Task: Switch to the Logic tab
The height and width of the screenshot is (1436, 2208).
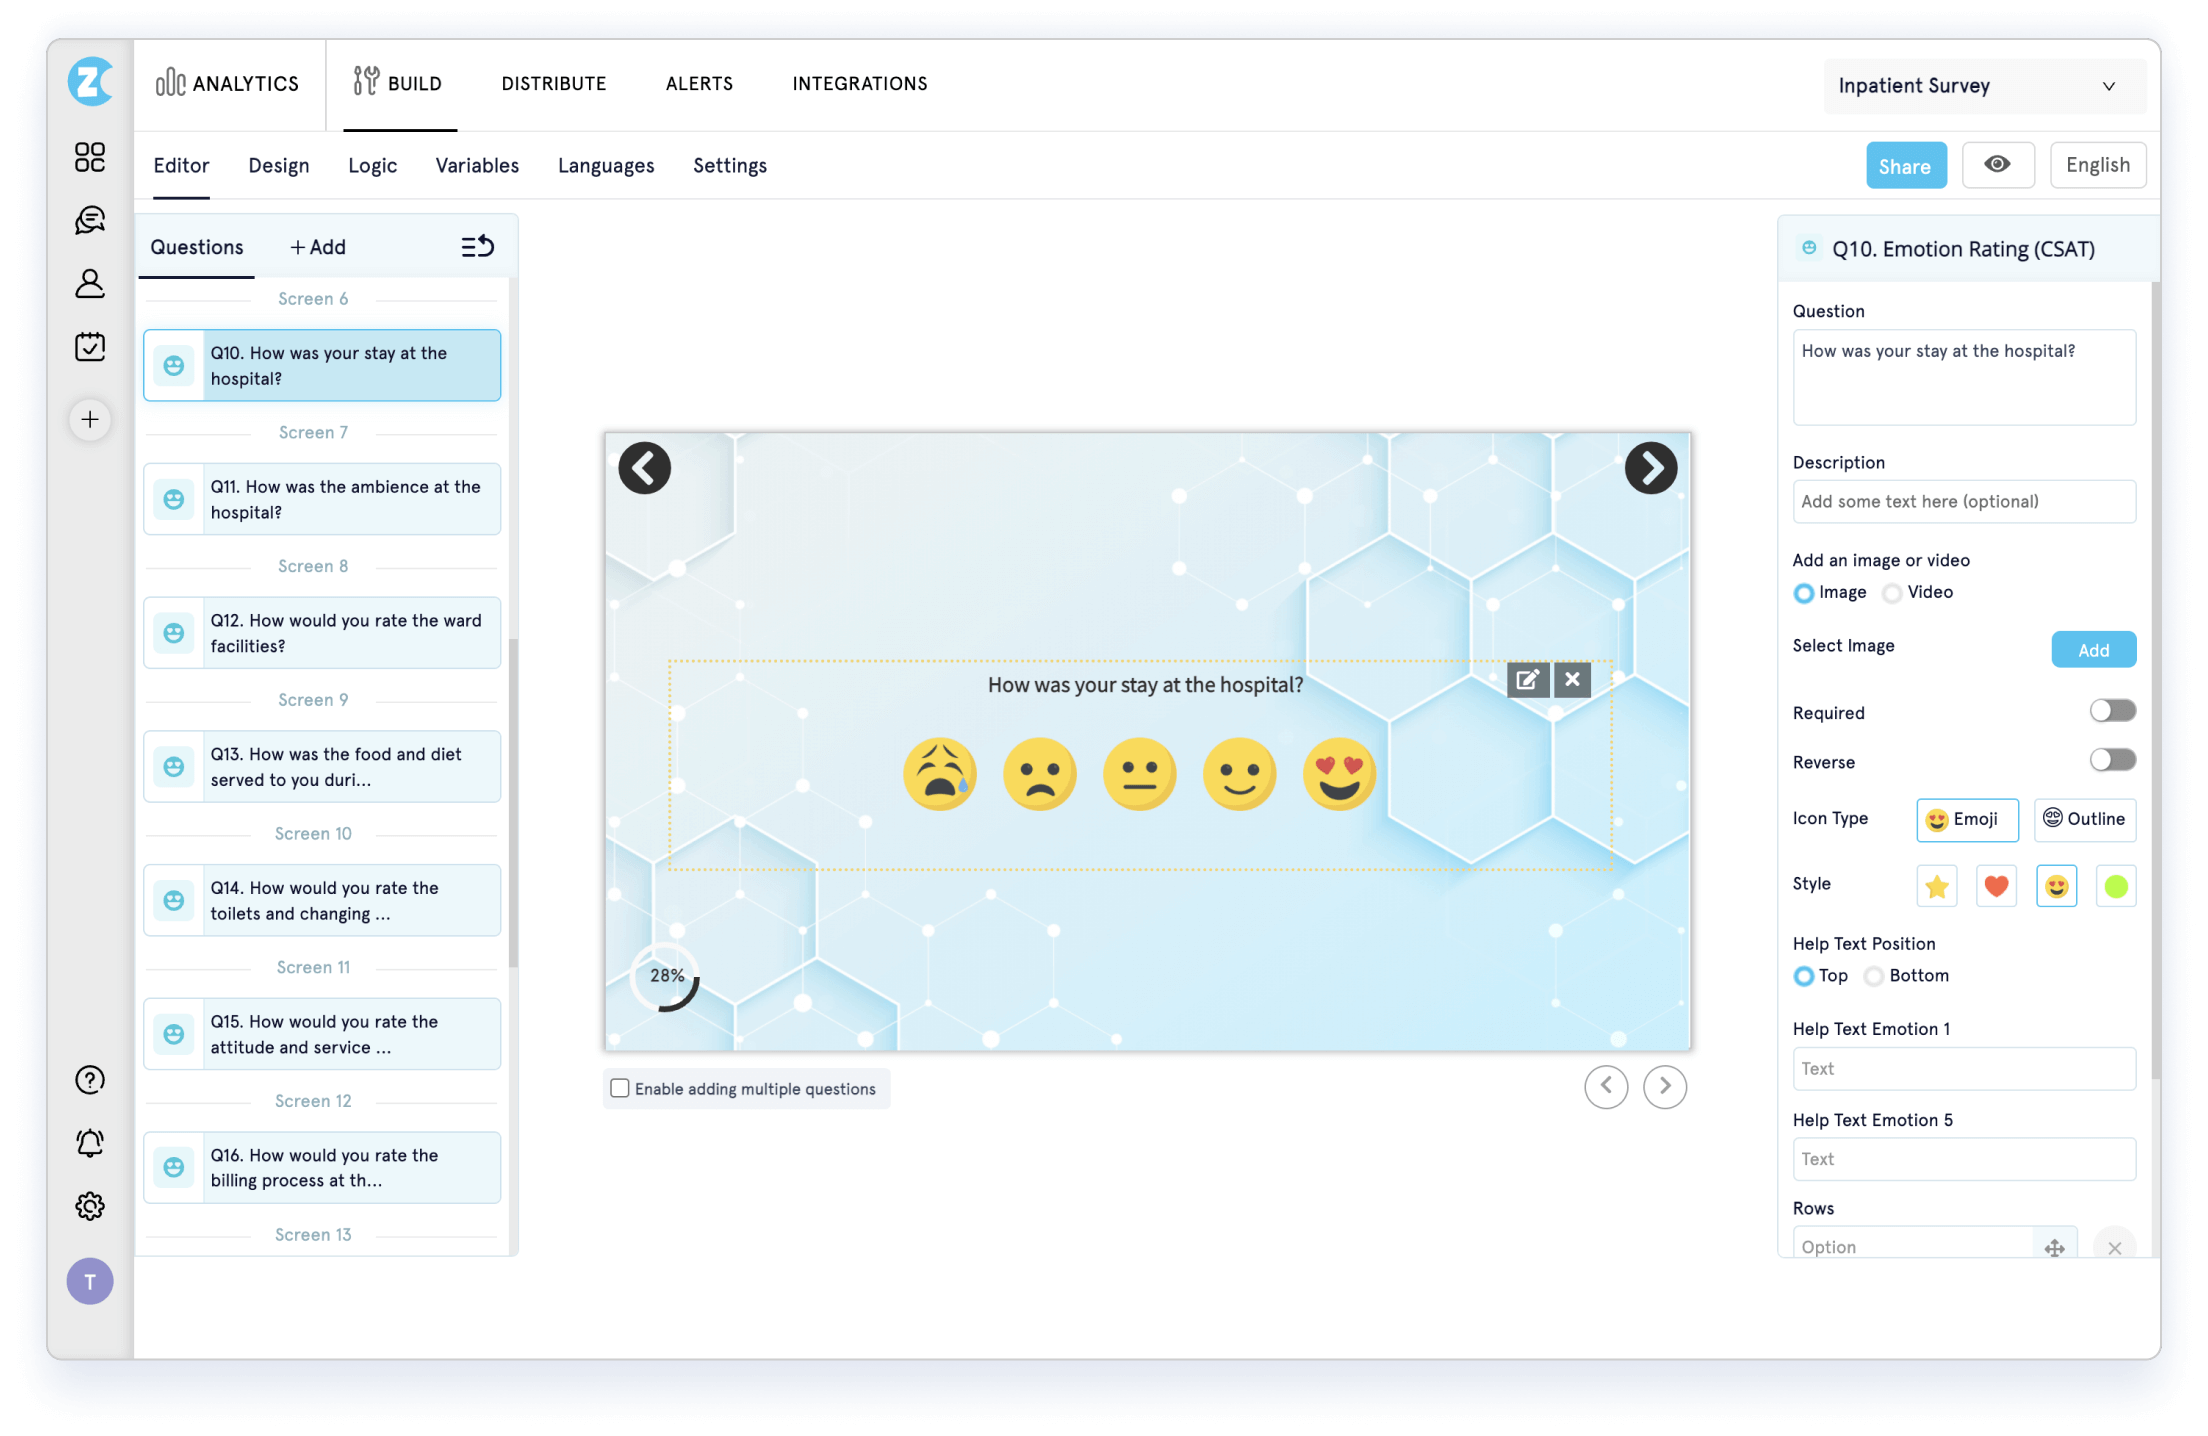Action: click(x=372, y=166)
